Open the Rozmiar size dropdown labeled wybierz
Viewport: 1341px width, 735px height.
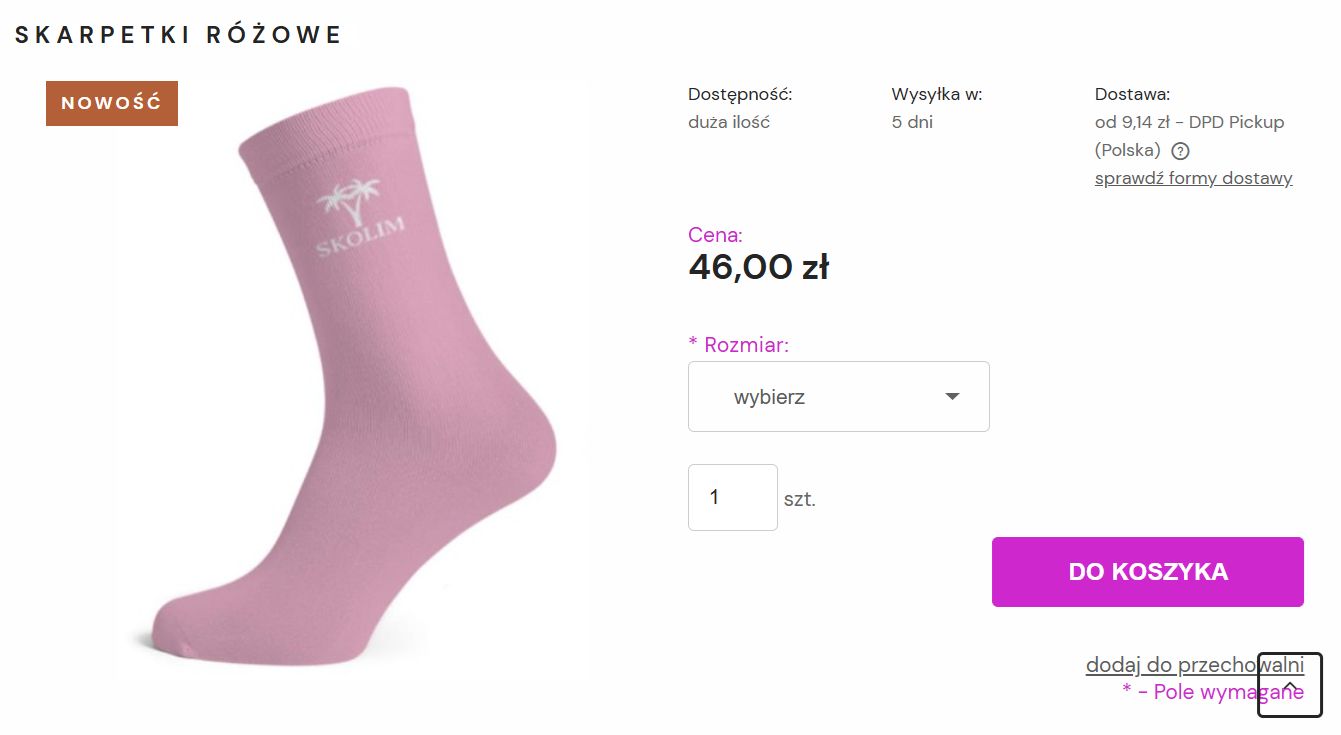click(x=838, y=397)
